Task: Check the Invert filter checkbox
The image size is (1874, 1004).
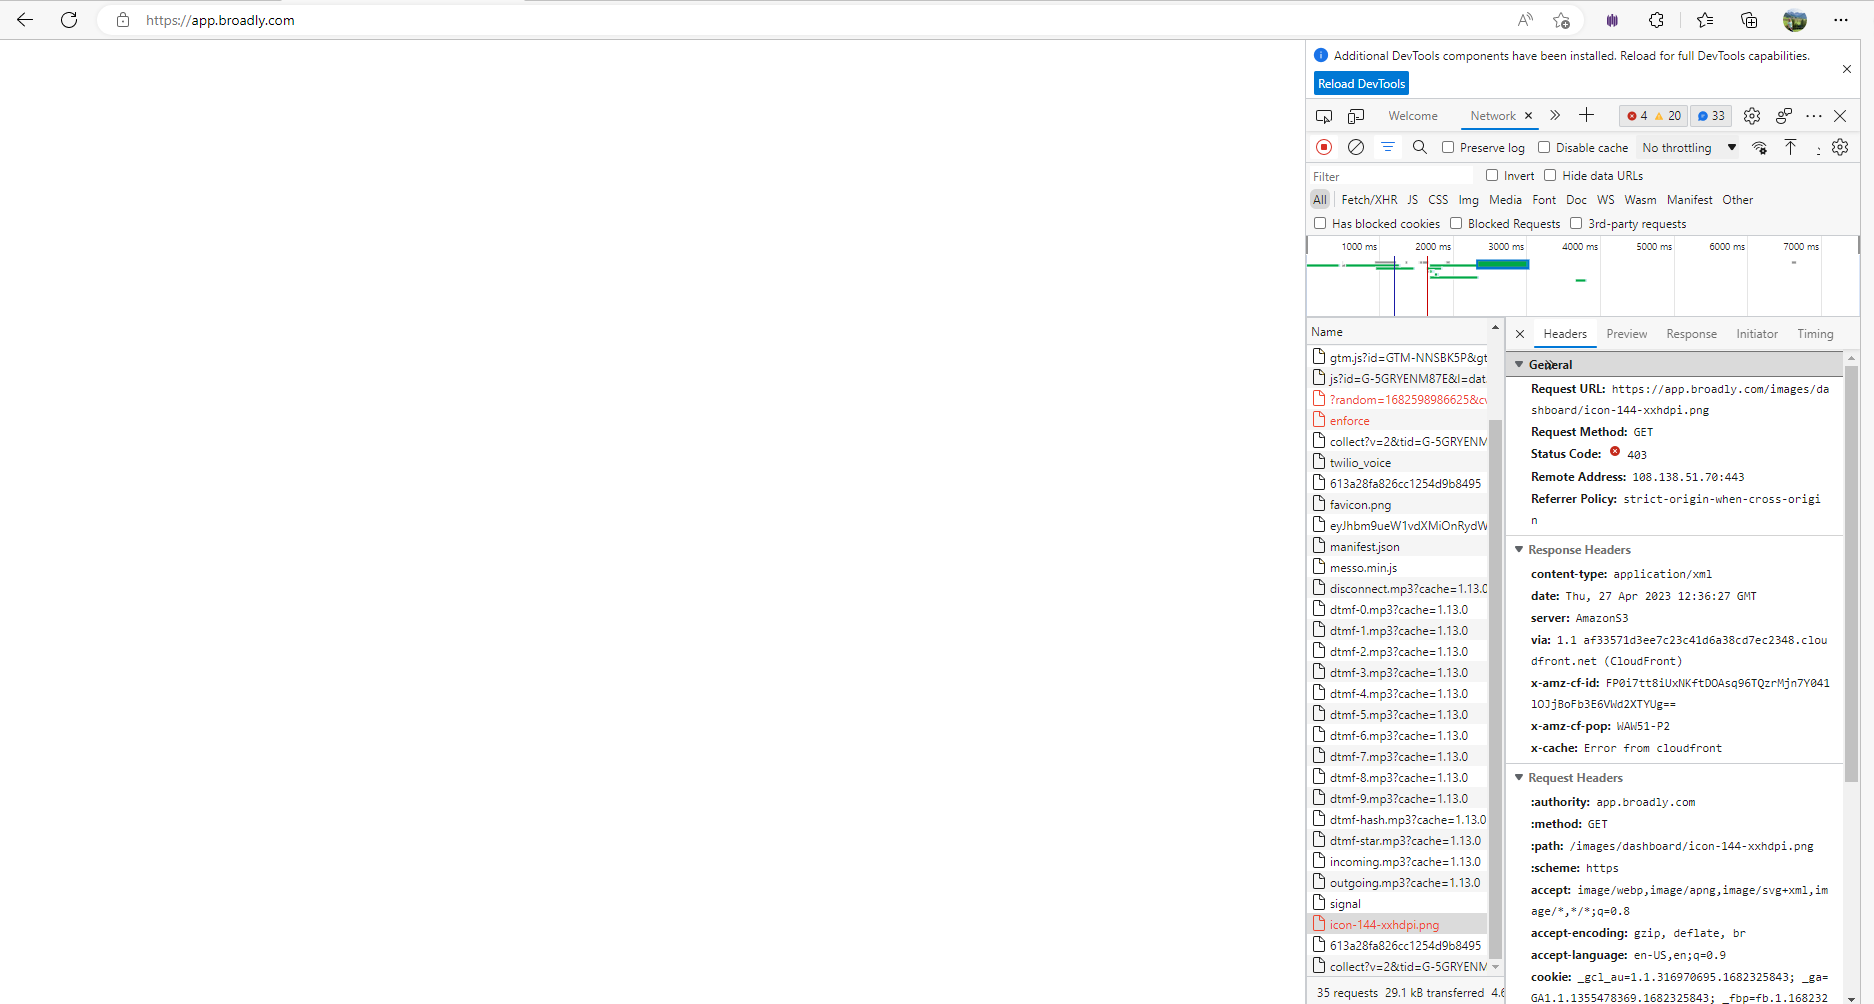Action: coord(1492,175)
